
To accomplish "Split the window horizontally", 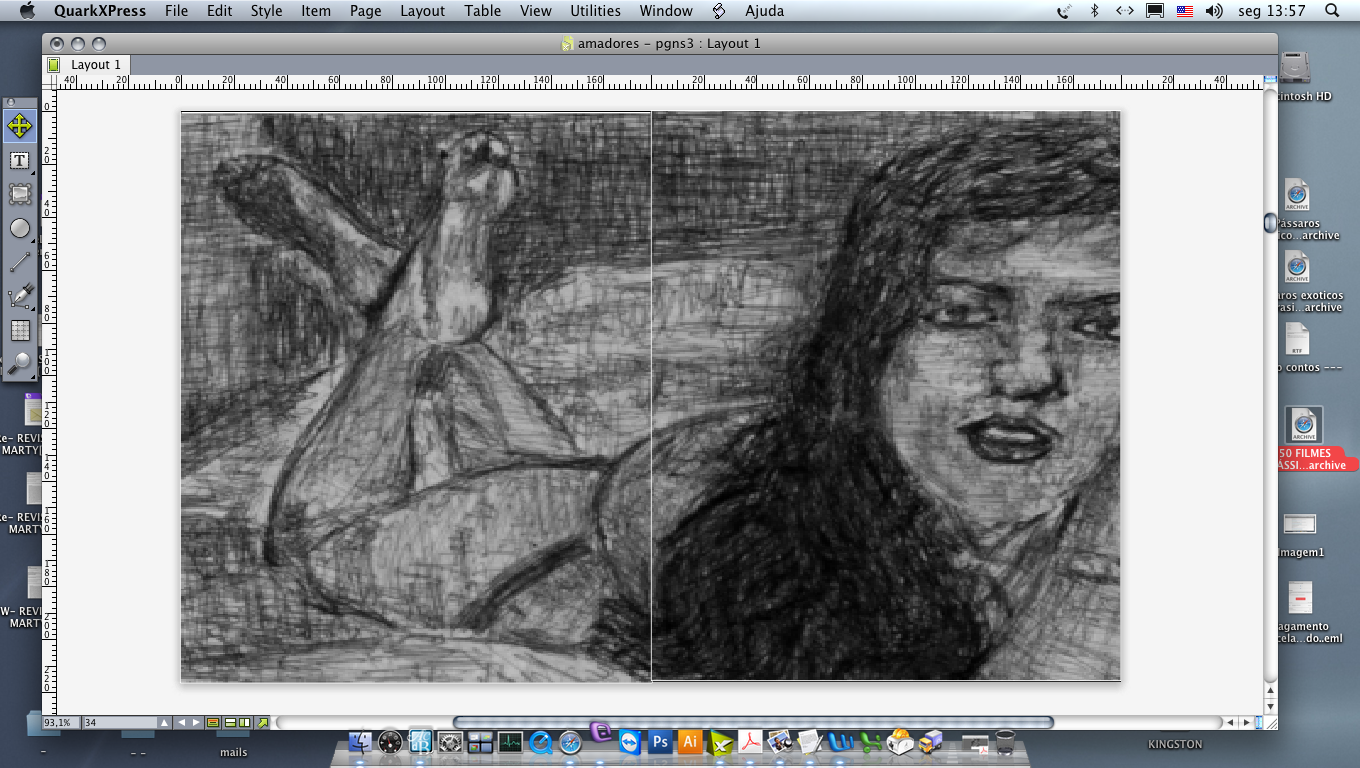I will [x=229, y=722].
